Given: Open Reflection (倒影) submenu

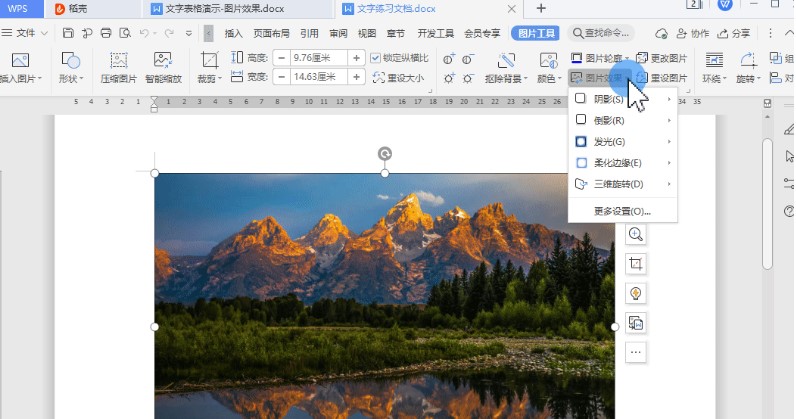Looking at the screenshot, I should pos(622,120).
